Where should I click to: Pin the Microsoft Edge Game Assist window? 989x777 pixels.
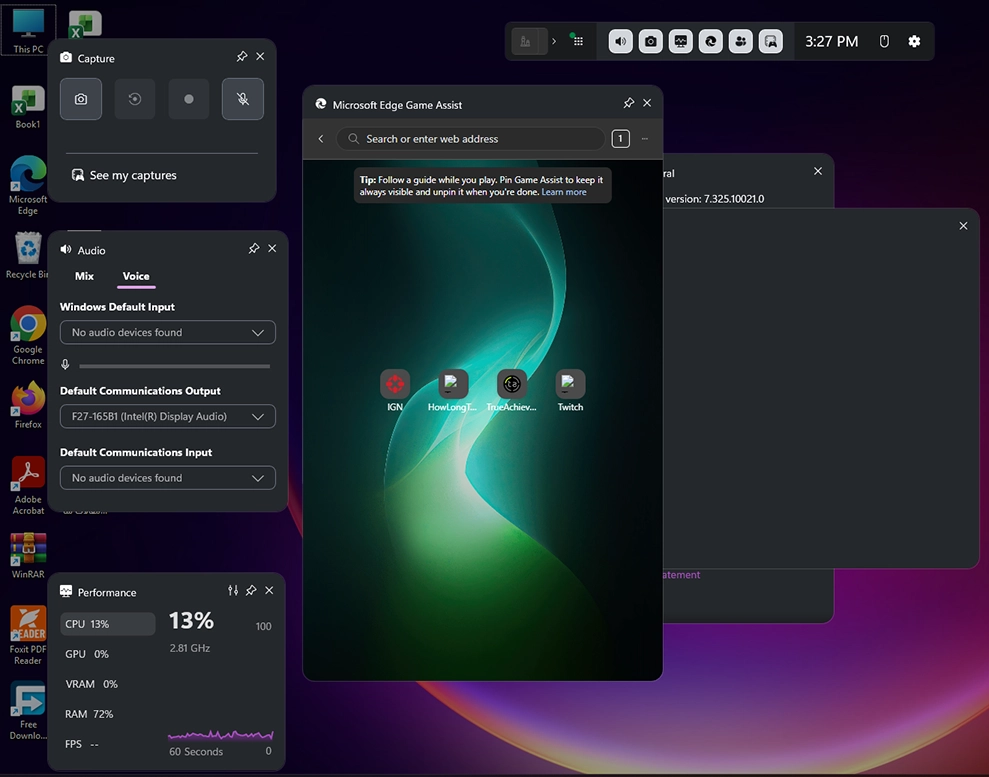tap(628, 103)
